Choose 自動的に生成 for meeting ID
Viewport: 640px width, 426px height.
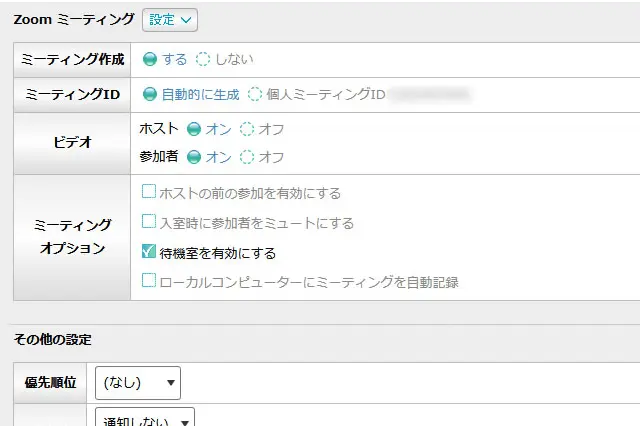pos(150,95)
